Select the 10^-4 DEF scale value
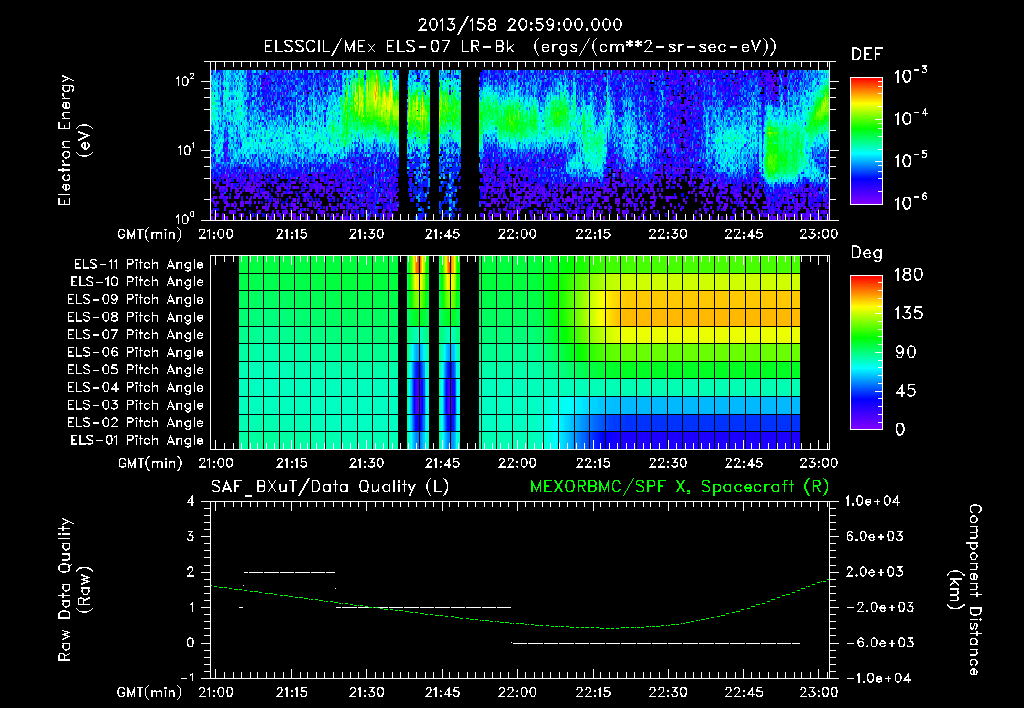Screen dimensions: 1024x708 [x=911, y=118]
